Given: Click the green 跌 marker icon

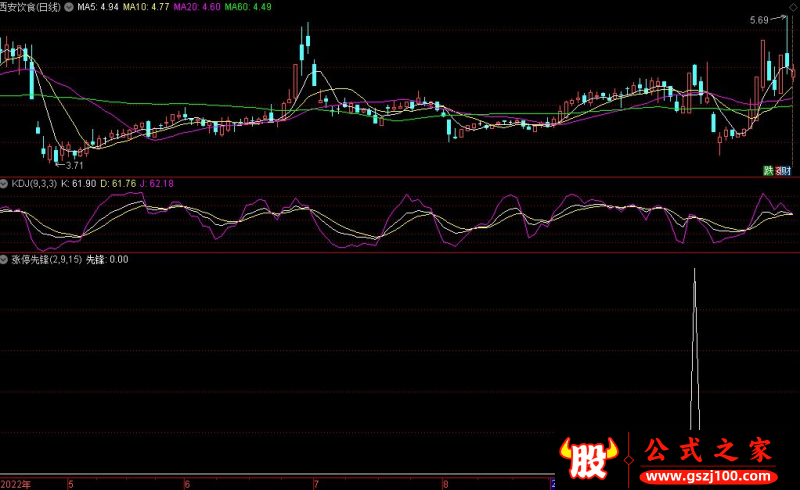Looking at the screenshot, I should tap(768, 171).
